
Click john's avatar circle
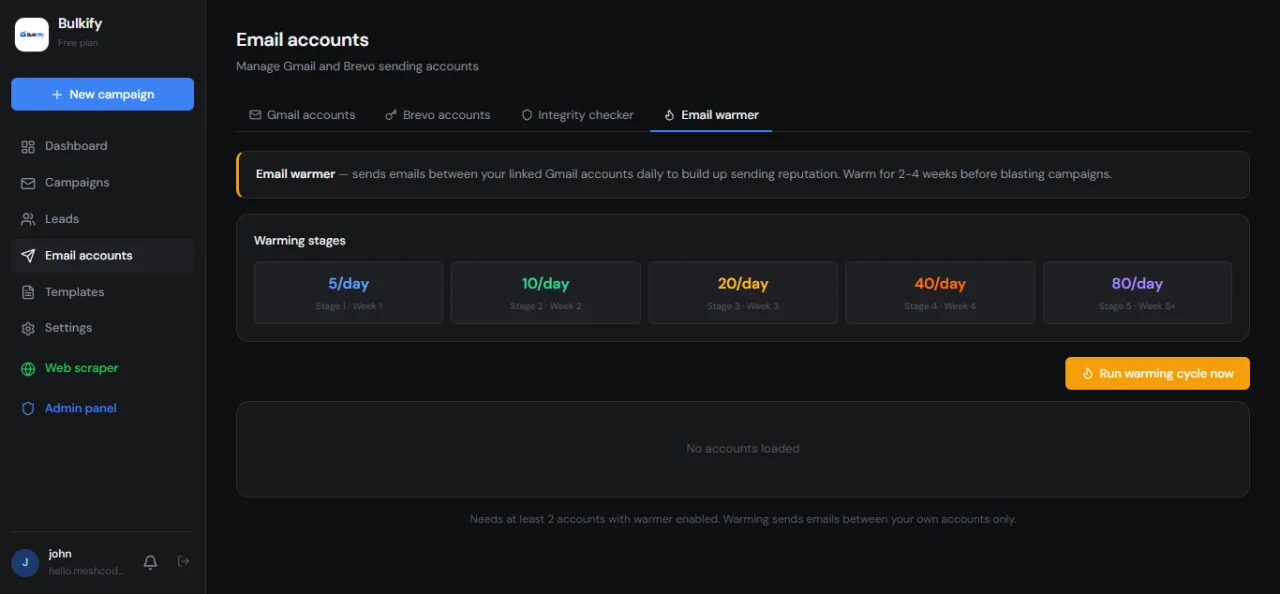click(x=25, y=562)
